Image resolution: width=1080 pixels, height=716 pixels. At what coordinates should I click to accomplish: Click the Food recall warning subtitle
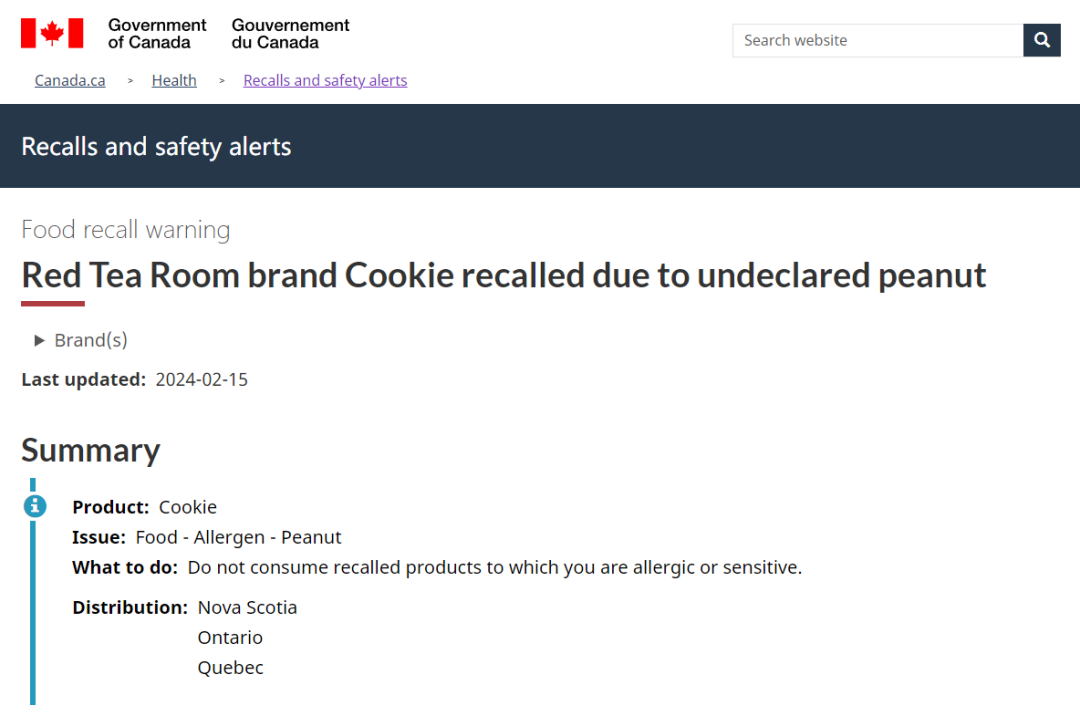point(126,229)
